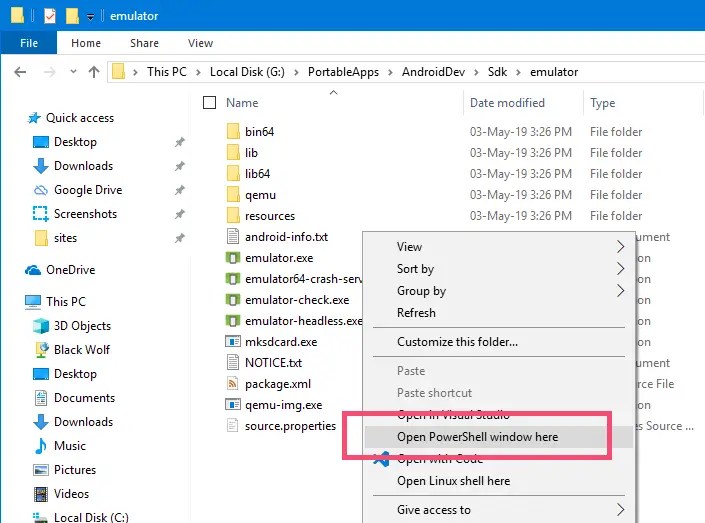Expand the chevron after Sdk breadcrumb
Screen dimensions: 705x523
tap(518, 72)
